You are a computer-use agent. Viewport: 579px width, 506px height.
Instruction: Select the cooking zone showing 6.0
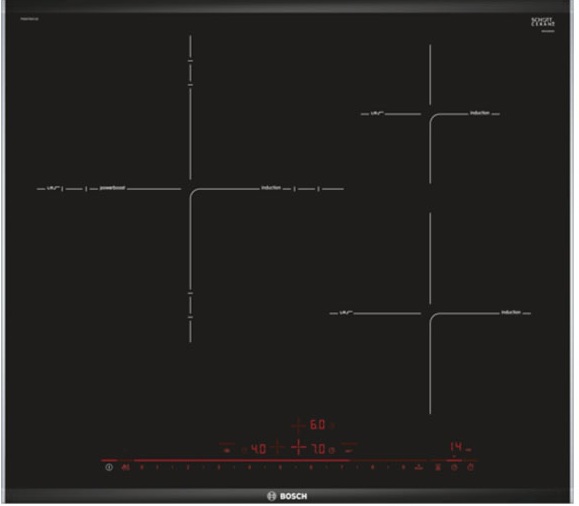318,425
